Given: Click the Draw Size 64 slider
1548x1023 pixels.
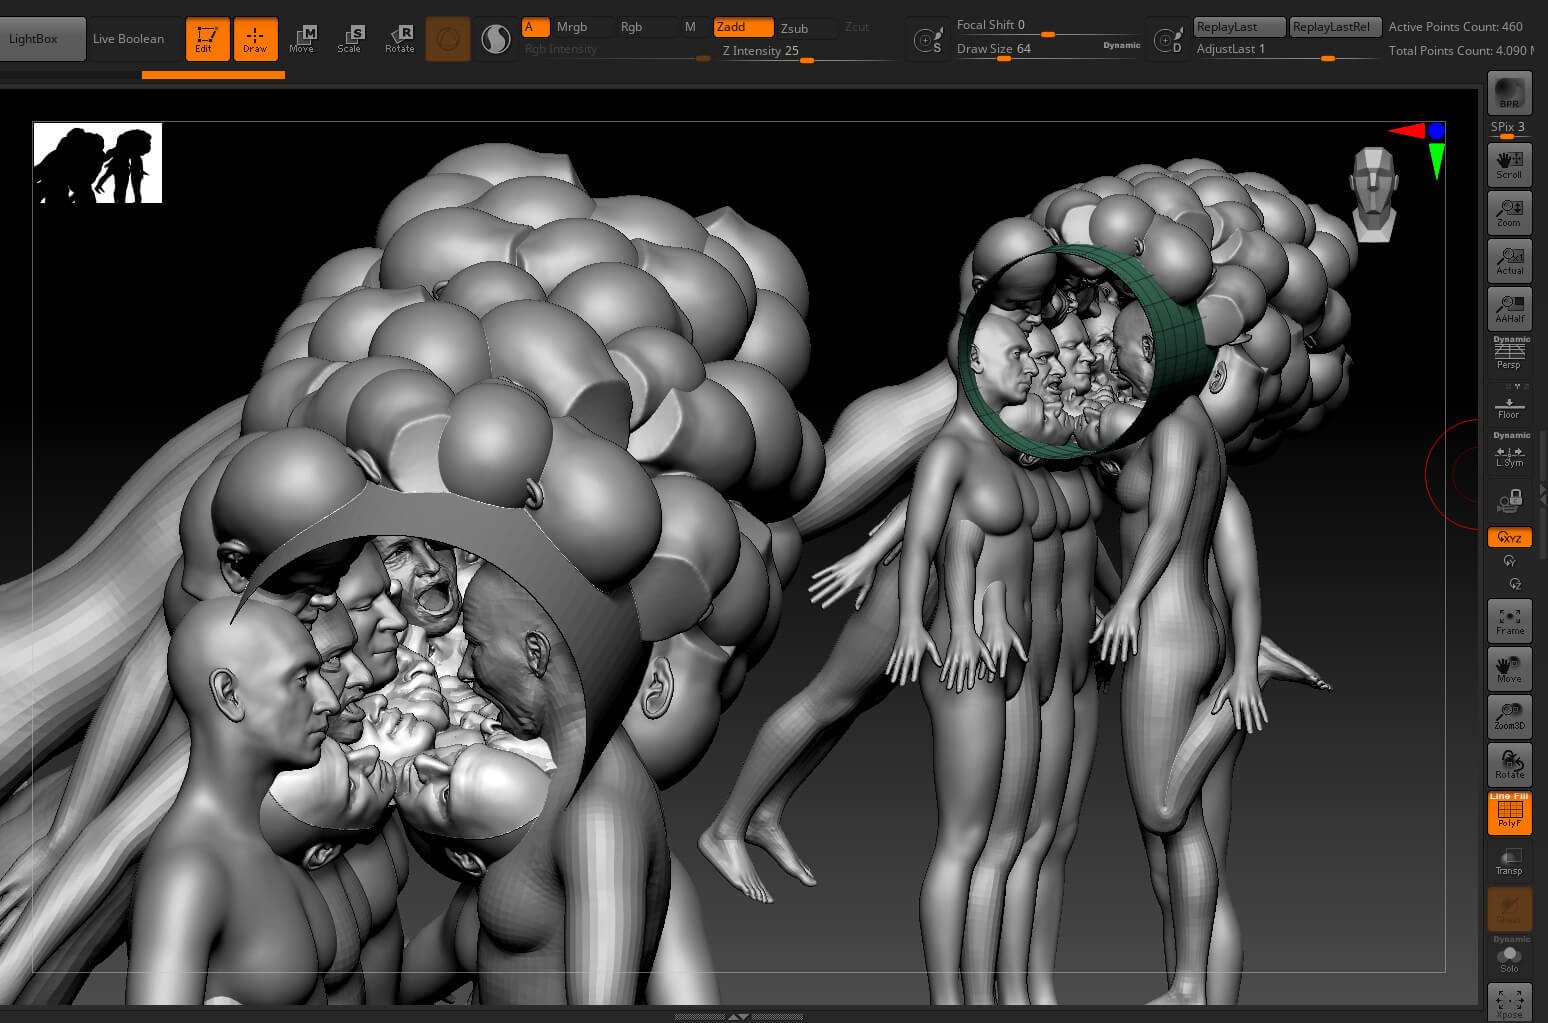Looking at the screenshot, I should 1048,49.
